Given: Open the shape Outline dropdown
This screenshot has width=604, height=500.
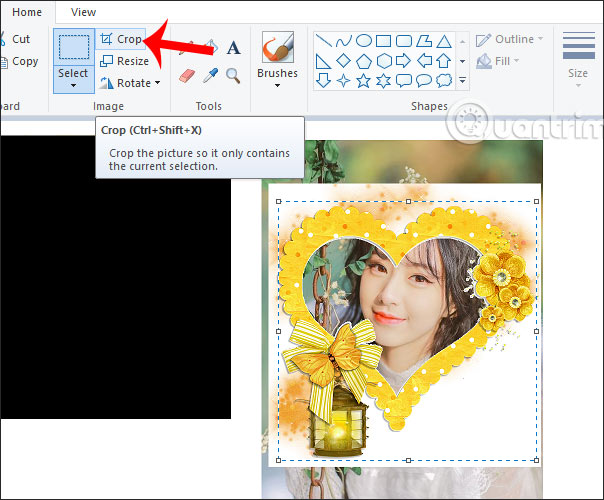Looking at the screenshot, I should (x=509, y=39).
